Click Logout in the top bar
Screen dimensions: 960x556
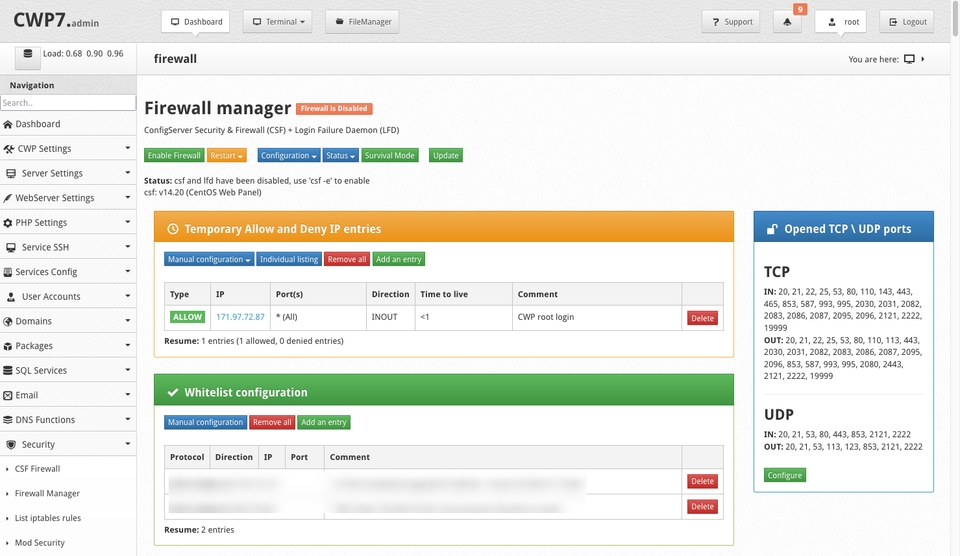(907, 21)
